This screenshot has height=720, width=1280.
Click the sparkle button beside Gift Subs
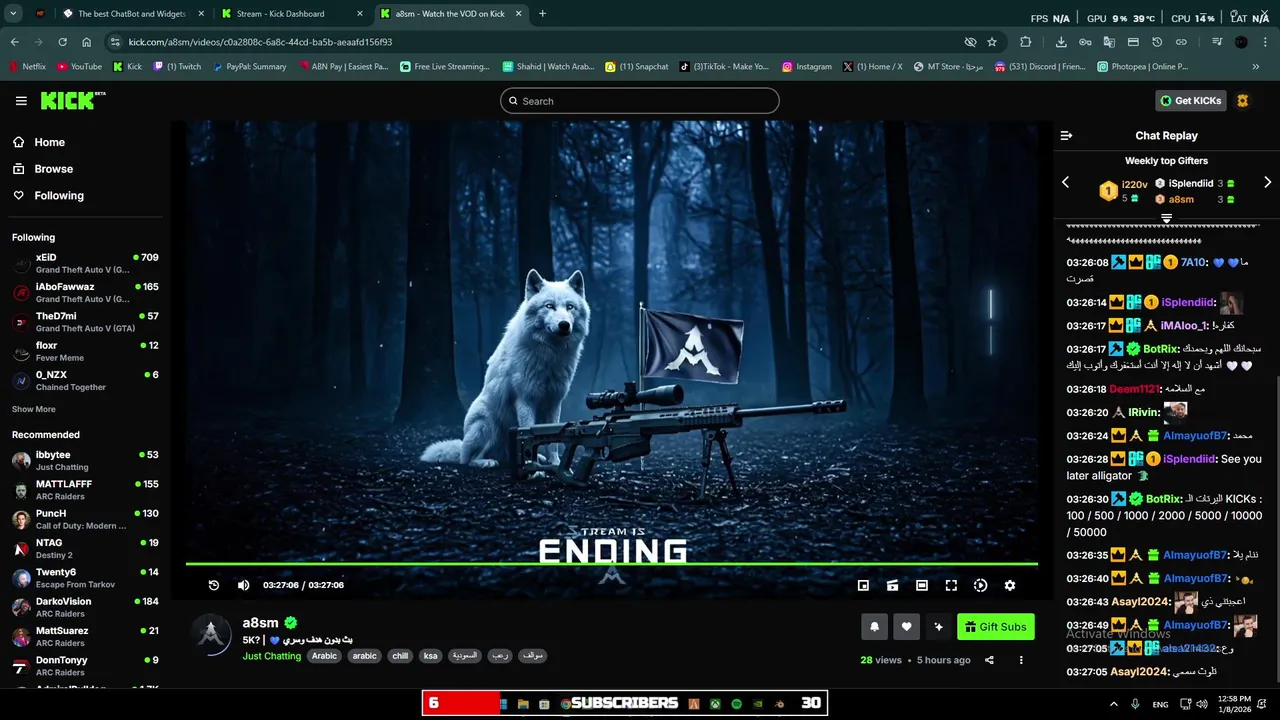[x=938, y=627]
